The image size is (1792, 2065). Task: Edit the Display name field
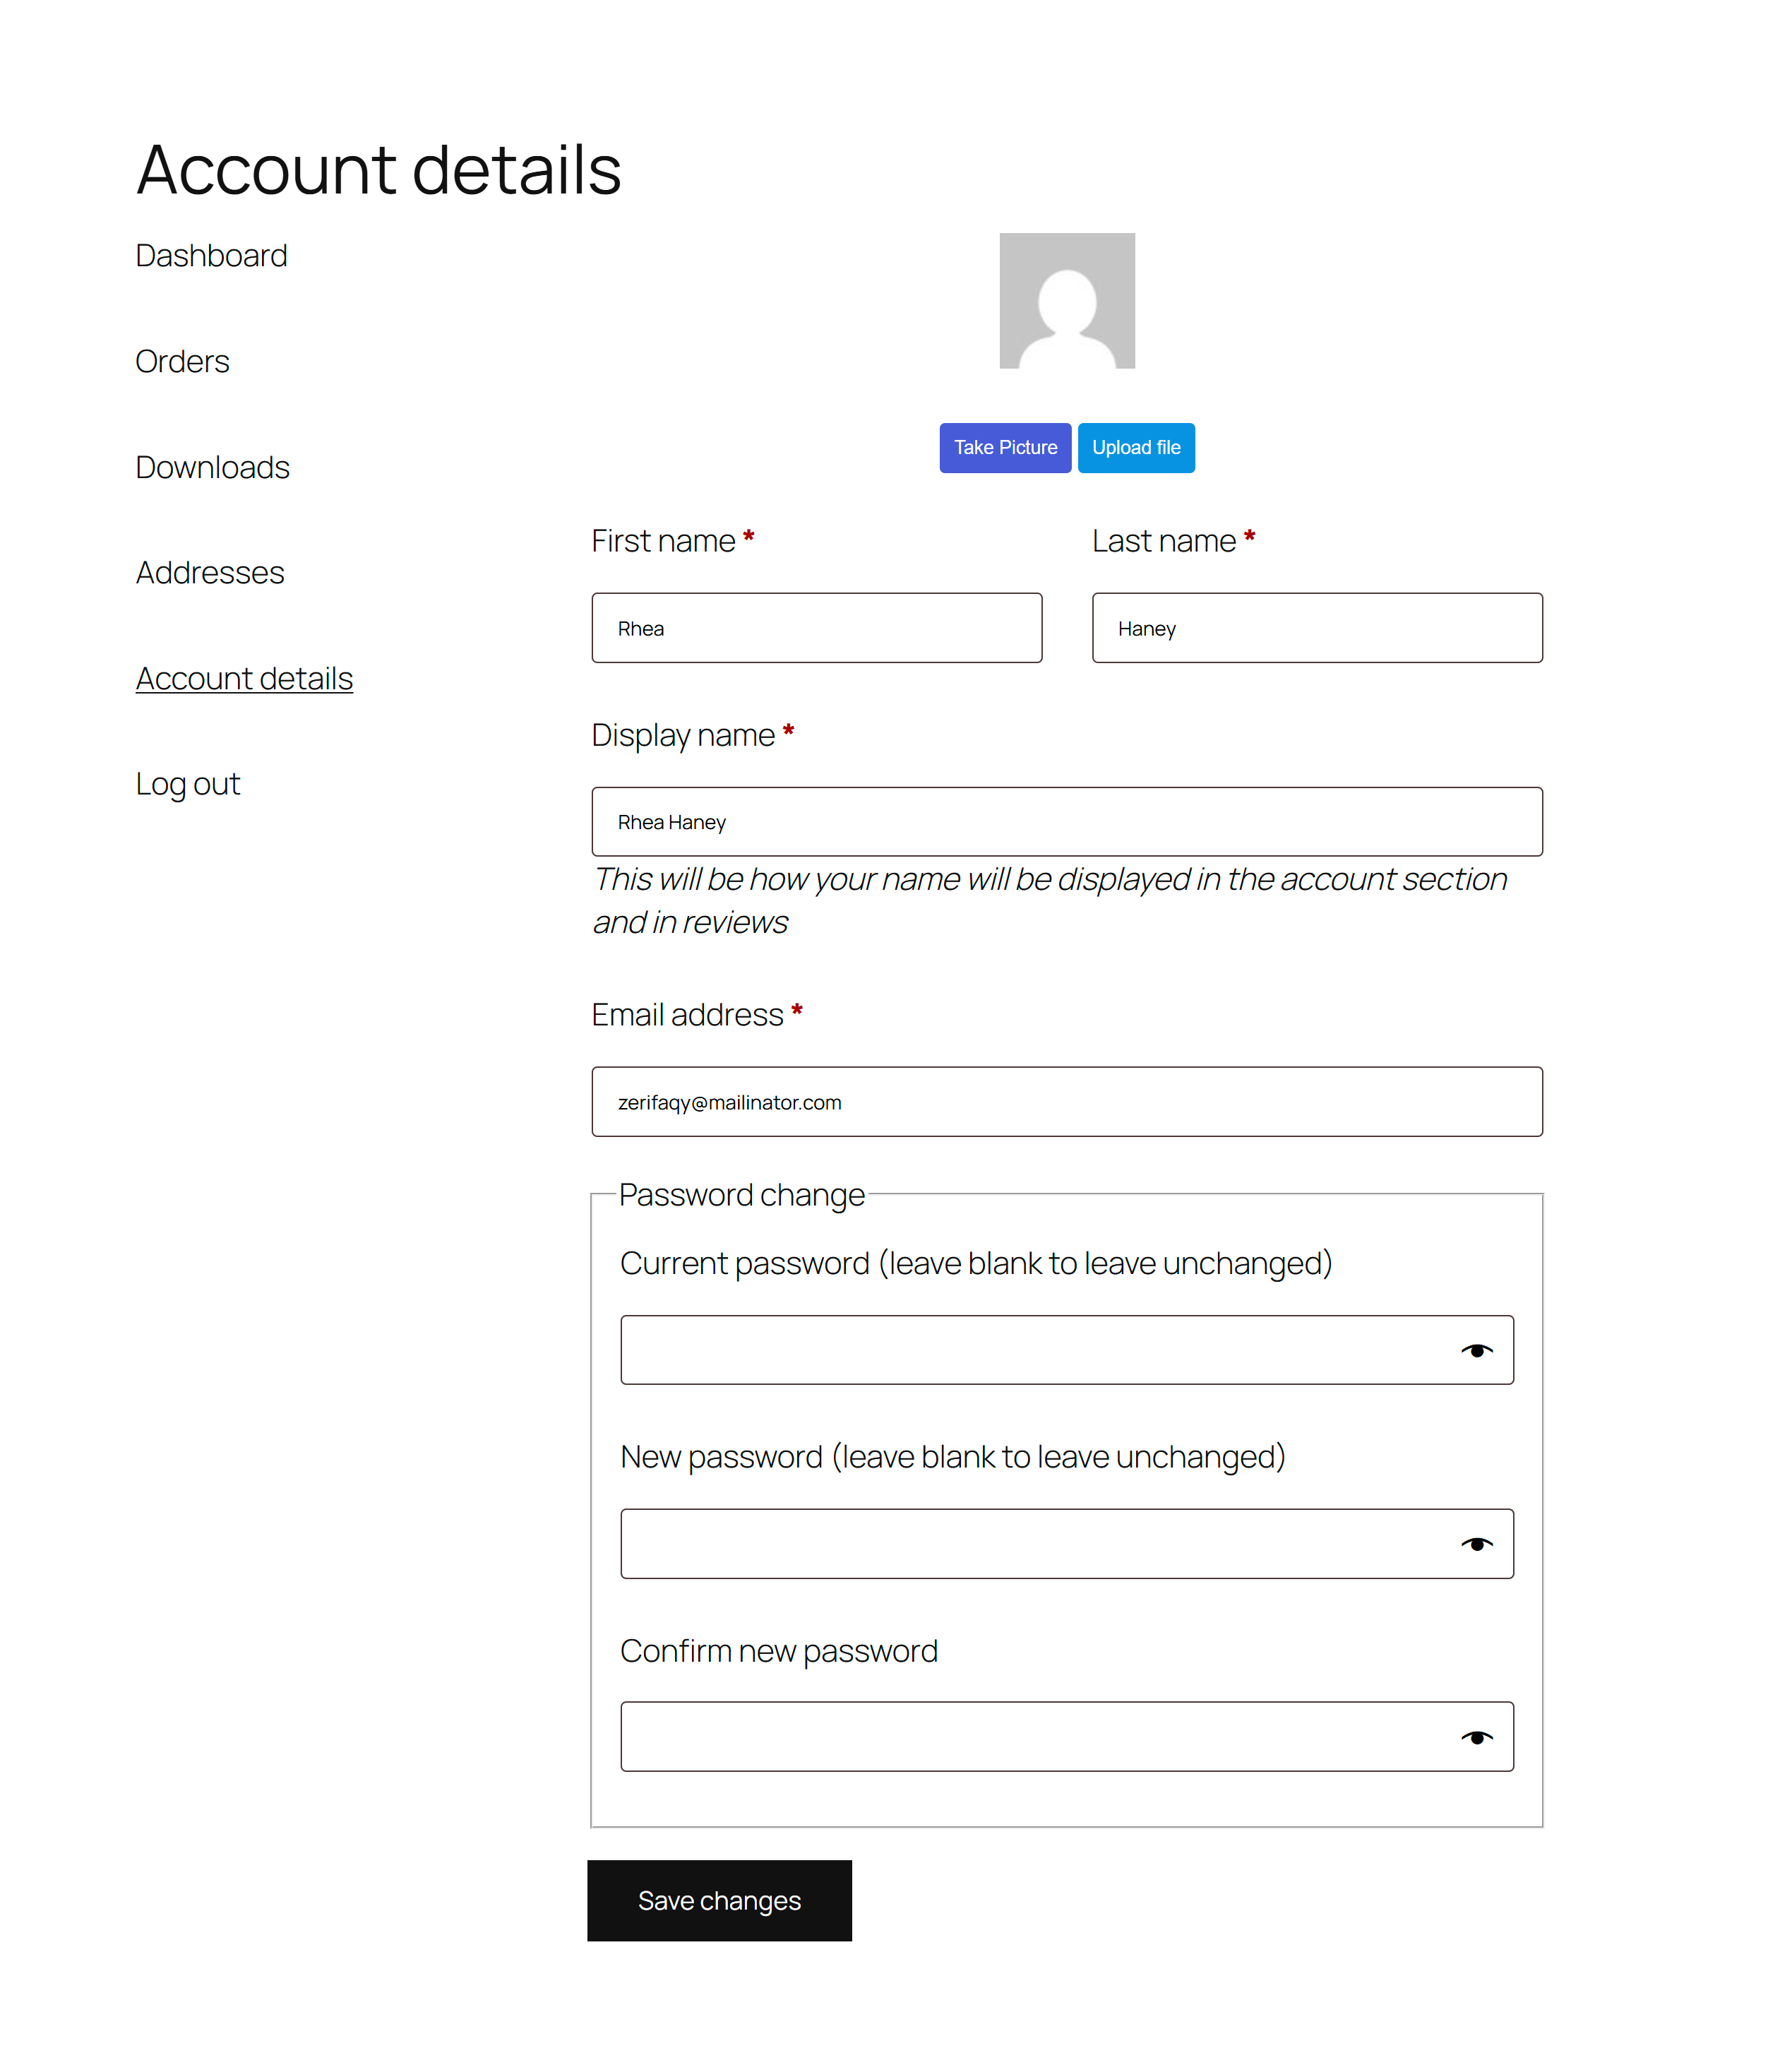(x=1067, y=822)
